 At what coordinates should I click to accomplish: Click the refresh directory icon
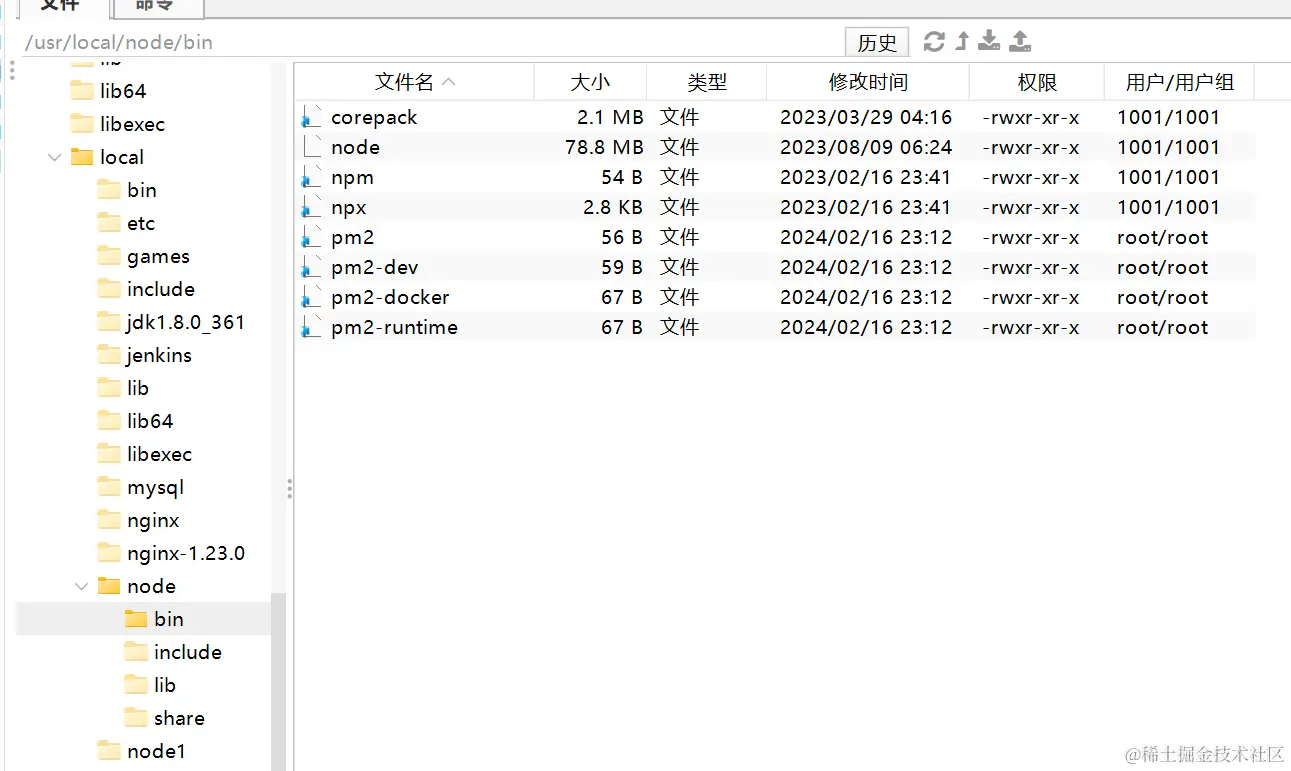click(x=934, y=41)
